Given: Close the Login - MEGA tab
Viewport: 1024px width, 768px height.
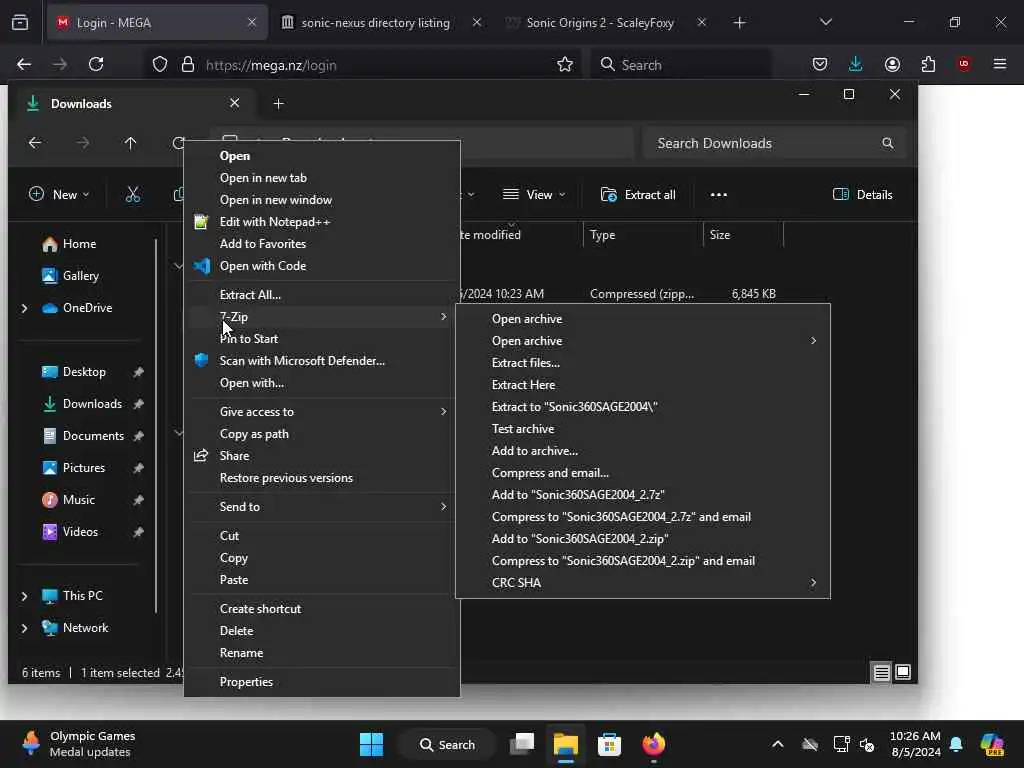Looking at the screenshot, I should (x=251, y=22).
